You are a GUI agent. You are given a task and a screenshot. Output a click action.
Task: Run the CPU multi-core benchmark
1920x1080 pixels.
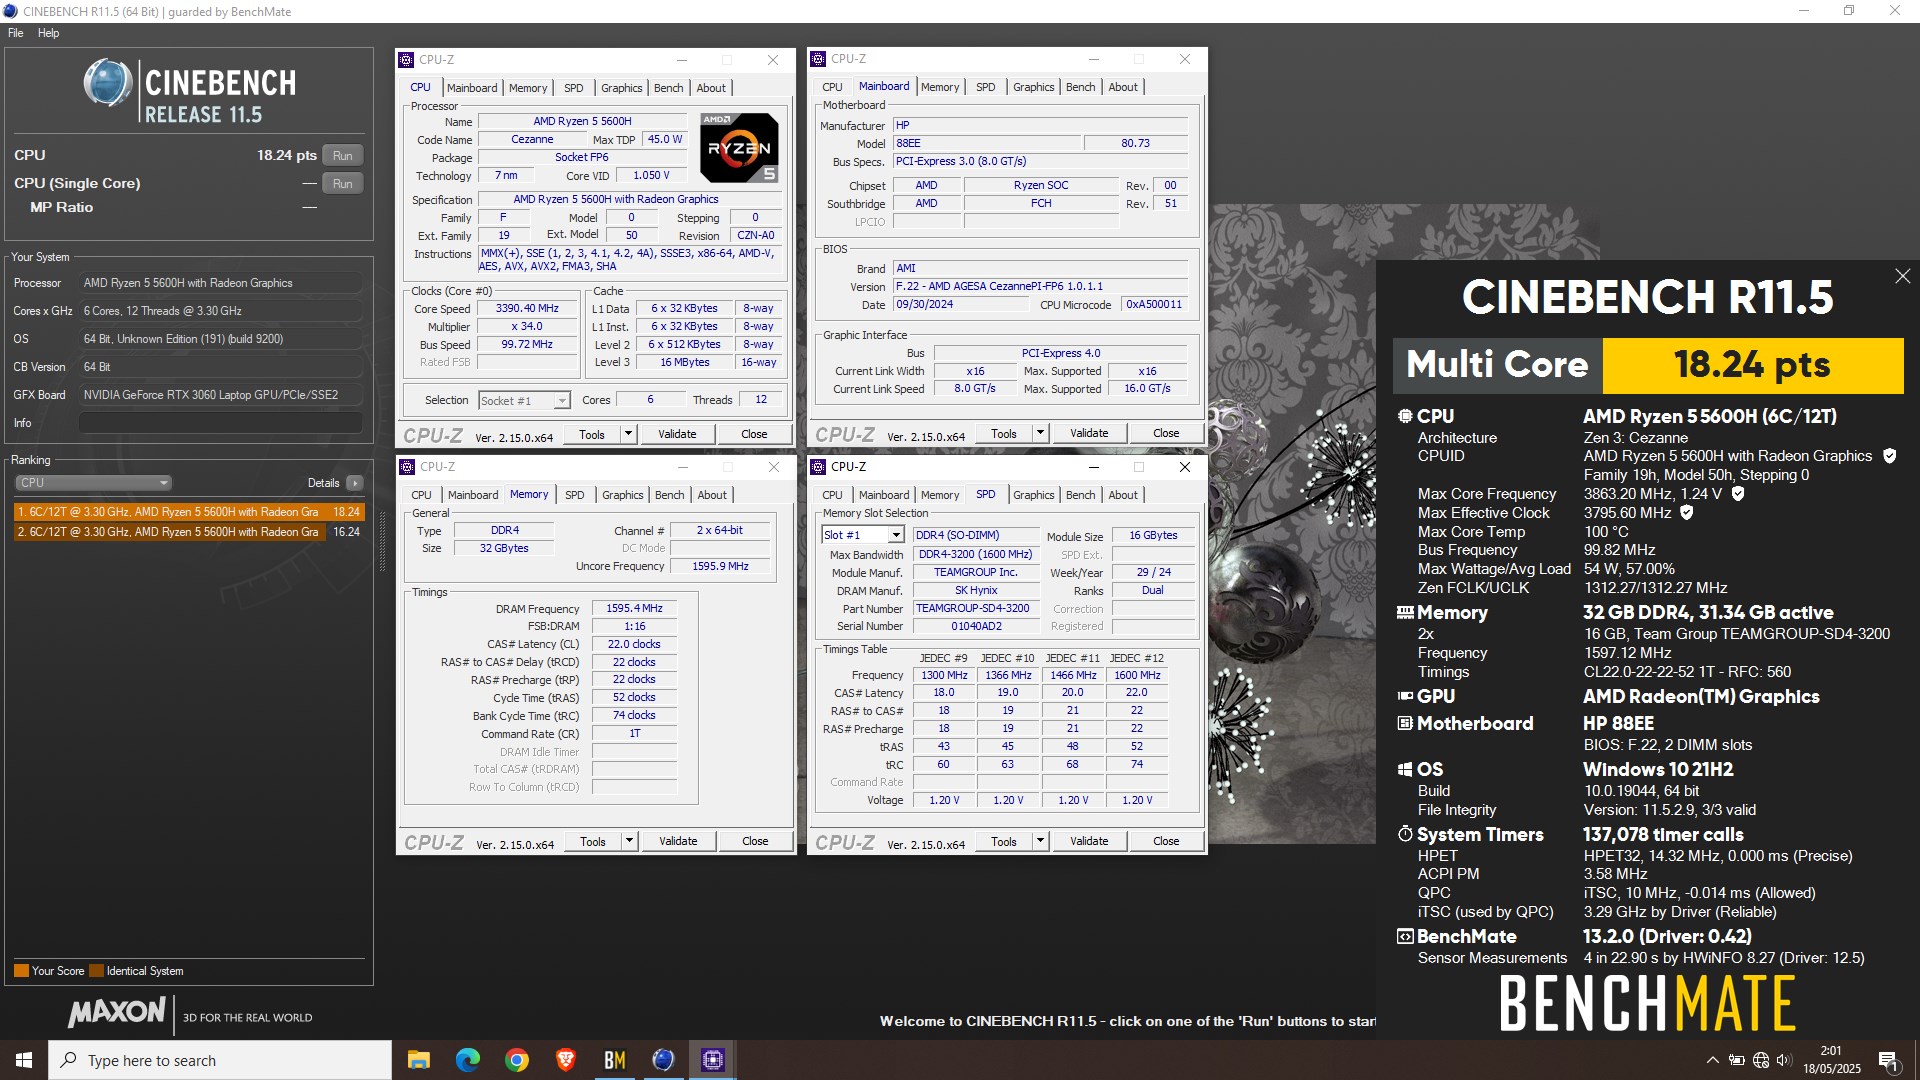coord(342,155)
